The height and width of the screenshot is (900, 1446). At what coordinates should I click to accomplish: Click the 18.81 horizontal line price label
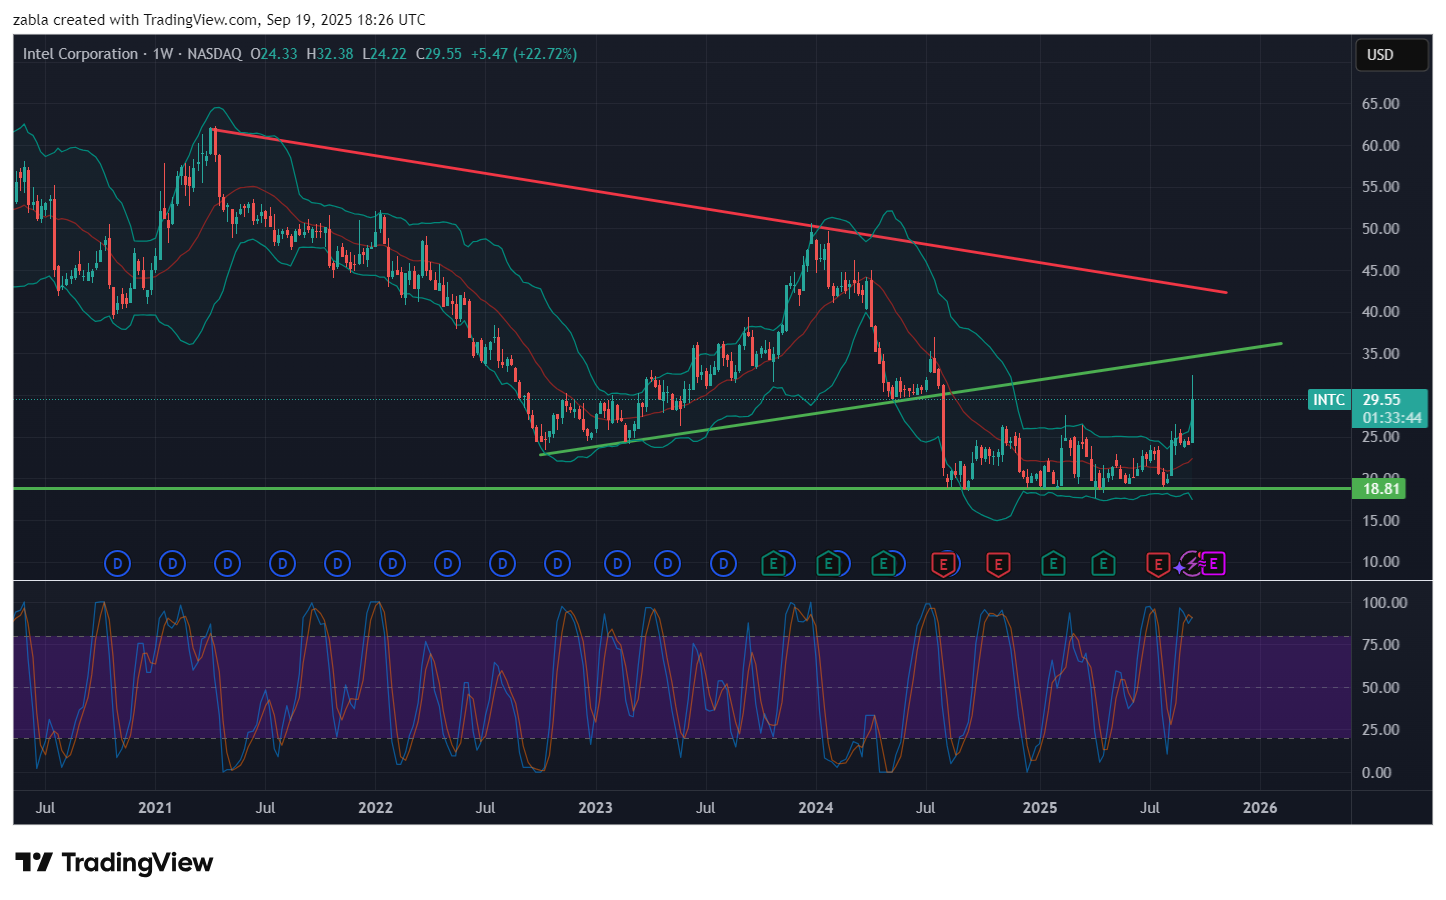[x=1381, y=489]
